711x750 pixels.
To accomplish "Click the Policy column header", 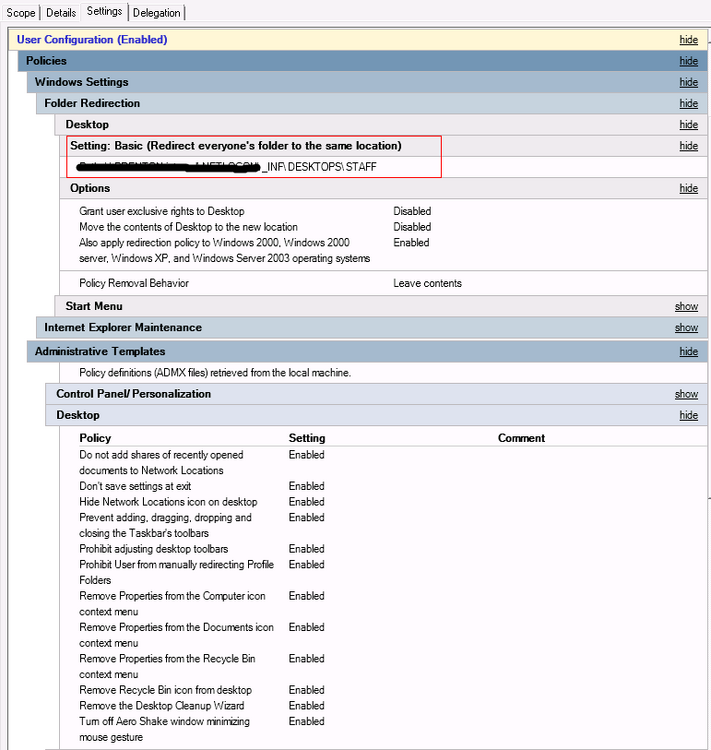I will (95, 438).
